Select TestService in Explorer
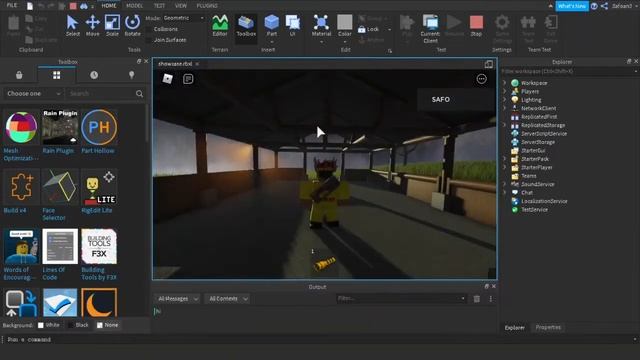This screenshot has height=360, width=640. (530, 209)
